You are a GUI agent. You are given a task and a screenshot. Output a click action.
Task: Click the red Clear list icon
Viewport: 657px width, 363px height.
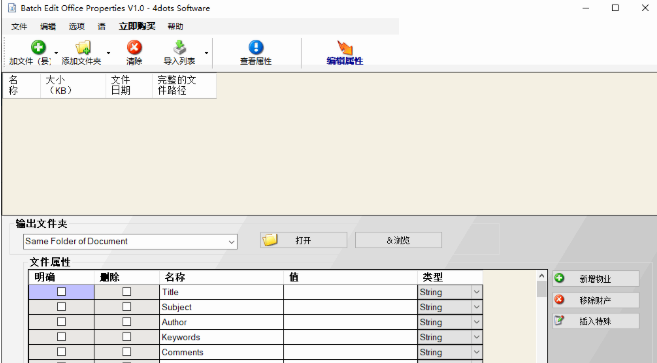tap(134, 47)
